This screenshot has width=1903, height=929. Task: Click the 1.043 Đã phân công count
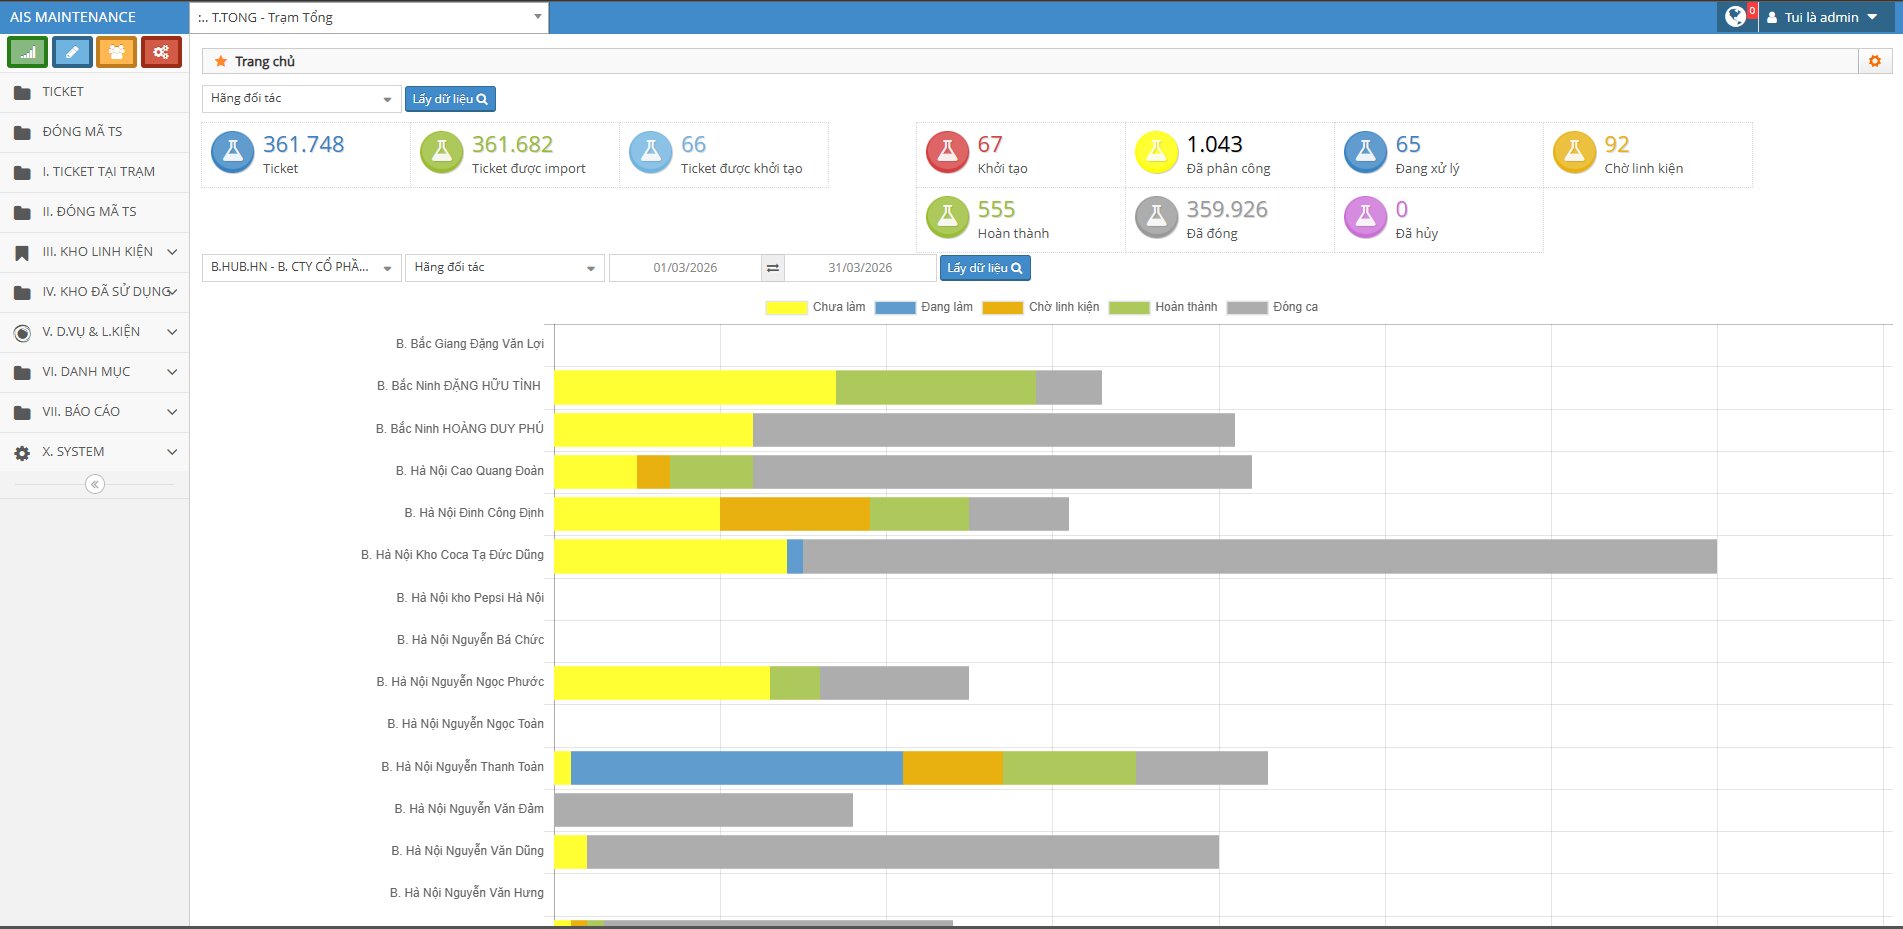point(1214,144)
